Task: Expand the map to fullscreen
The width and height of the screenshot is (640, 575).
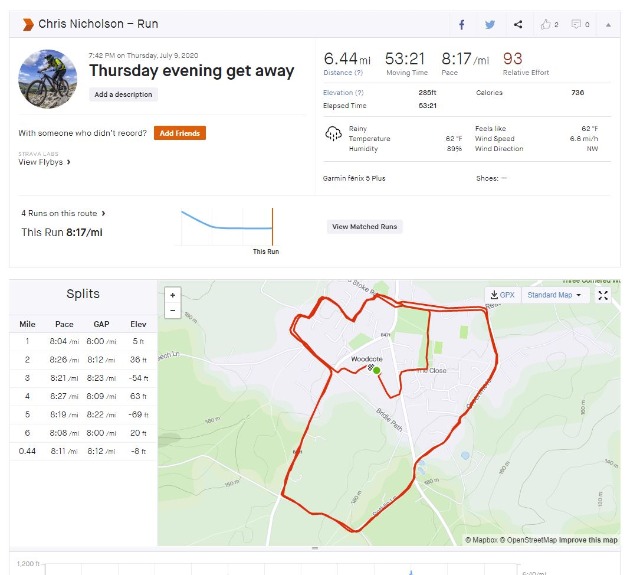Action: pyautogui.click(x=603, y=295)
